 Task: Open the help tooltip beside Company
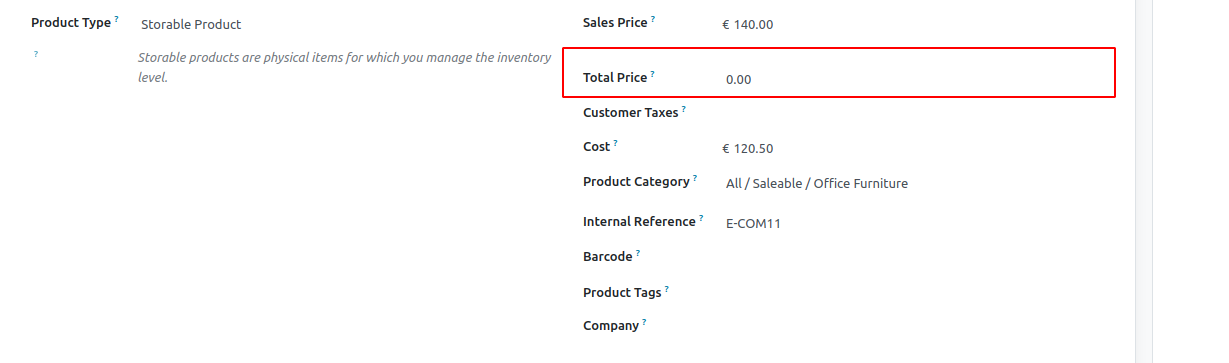coord(644,322)
